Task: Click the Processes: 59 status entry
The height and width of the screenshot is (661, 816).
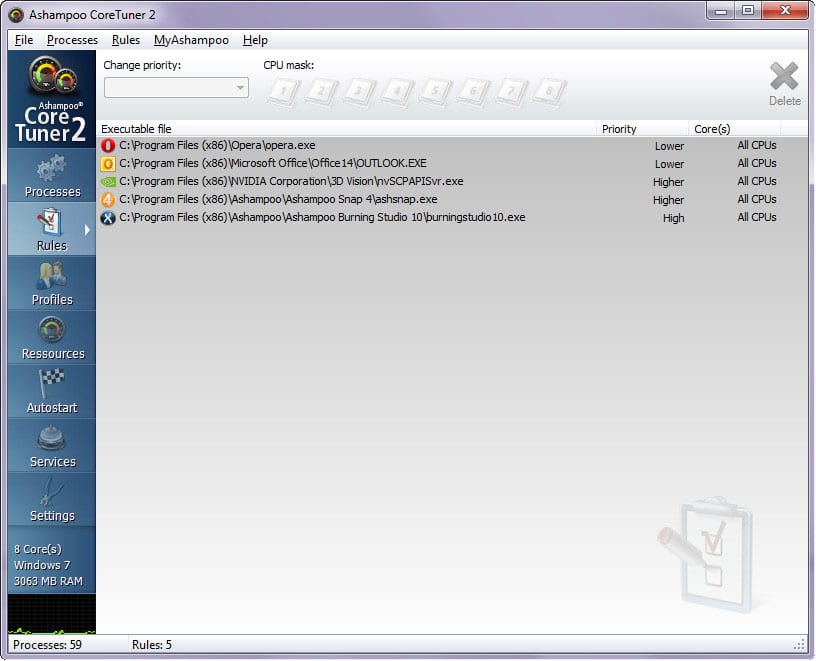Action: (47, 645)
